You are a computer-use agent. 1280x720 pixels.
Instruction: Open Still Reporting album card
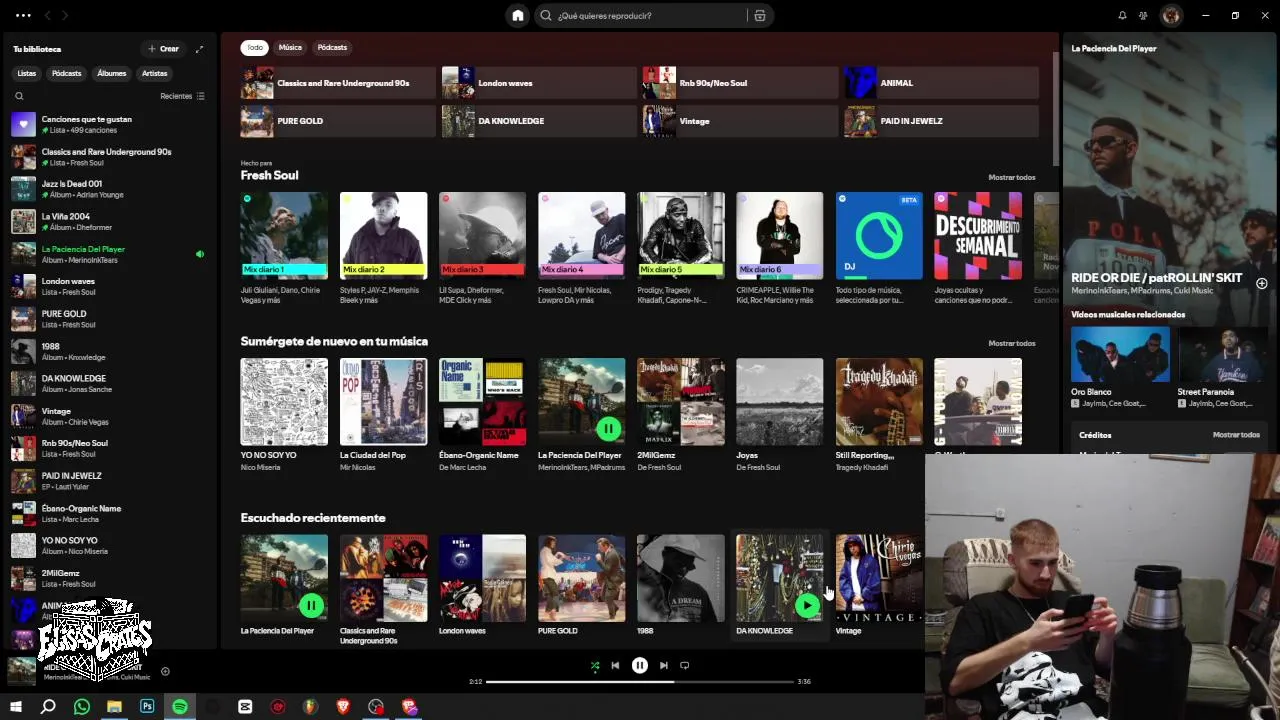pyautogui.click(x=879, y=415)
